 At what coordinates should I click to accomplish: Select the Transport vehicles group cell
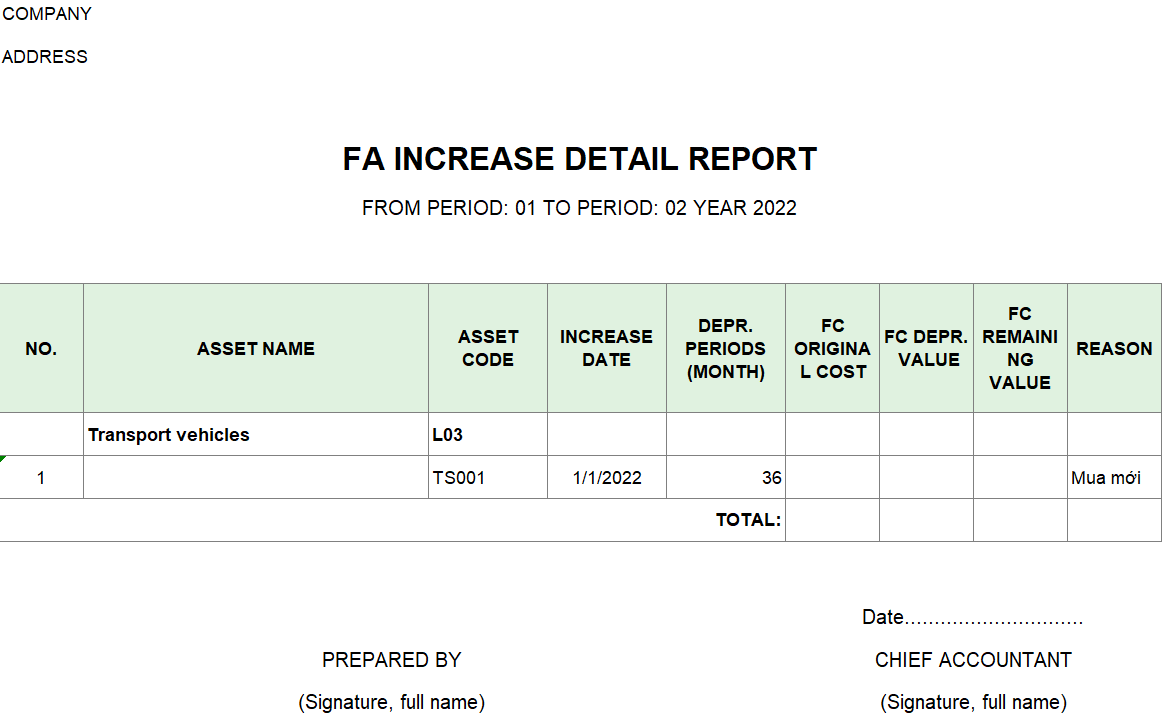tap(169, 435)
